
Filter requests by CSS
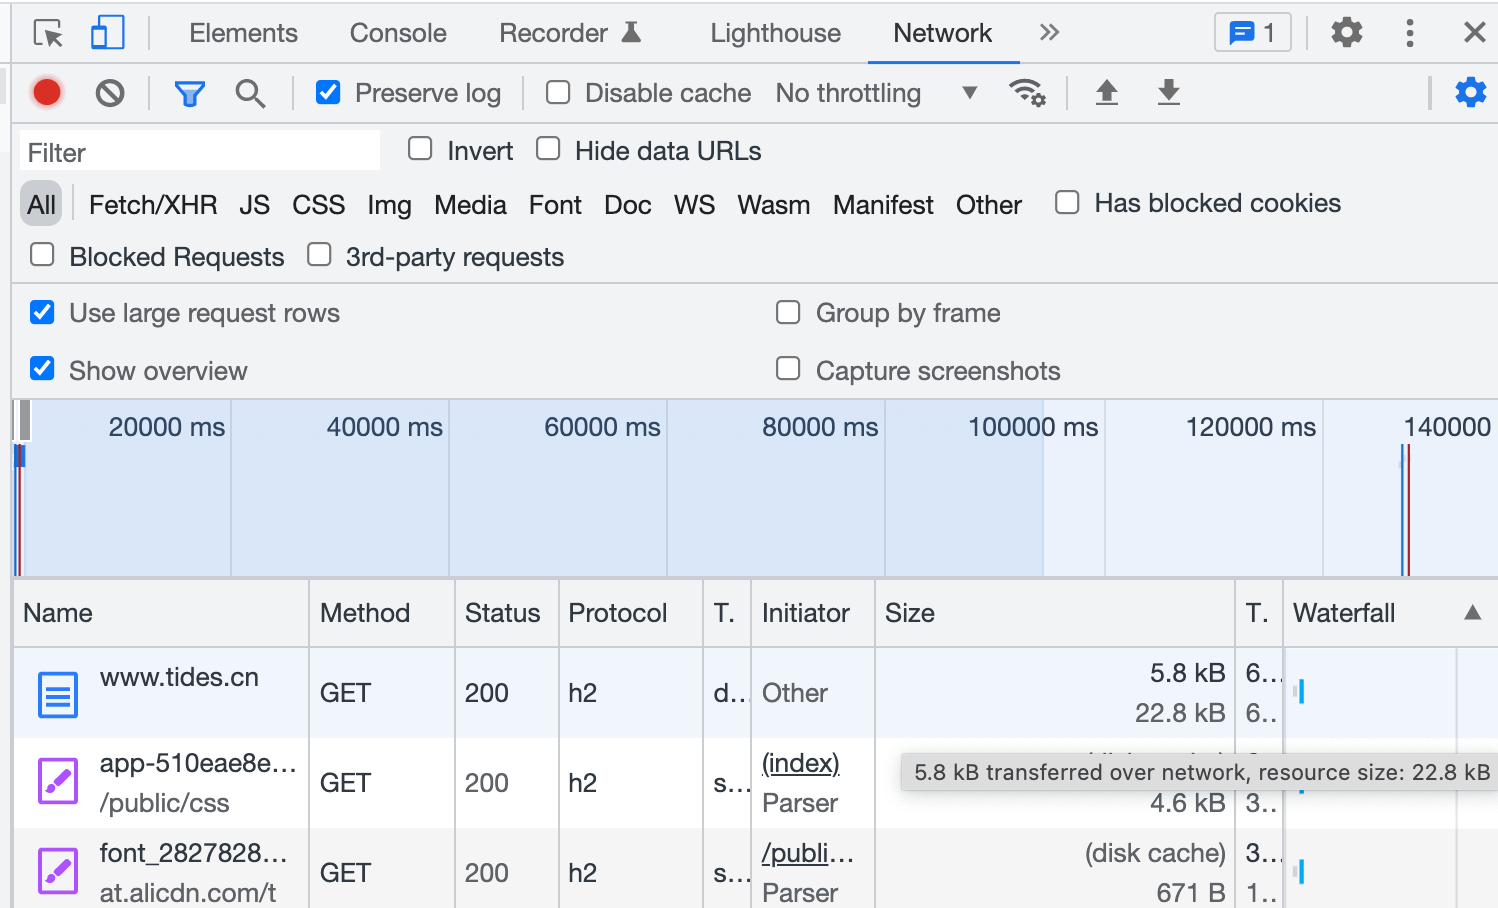[318, 205]
